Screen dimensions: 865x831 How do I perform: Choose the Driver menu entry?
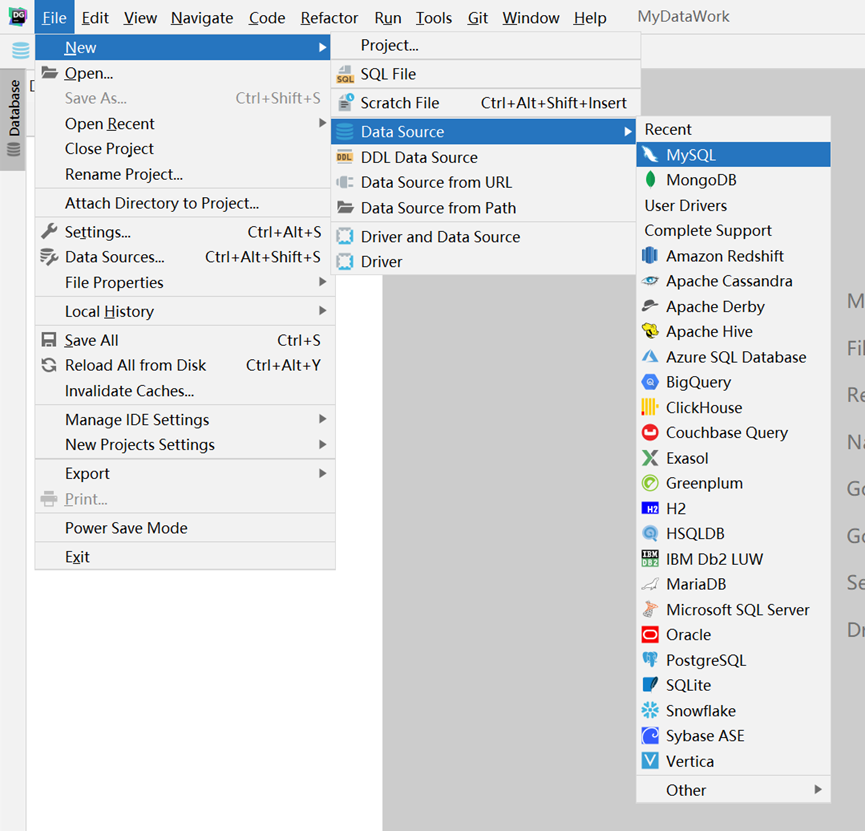(483, 262)
